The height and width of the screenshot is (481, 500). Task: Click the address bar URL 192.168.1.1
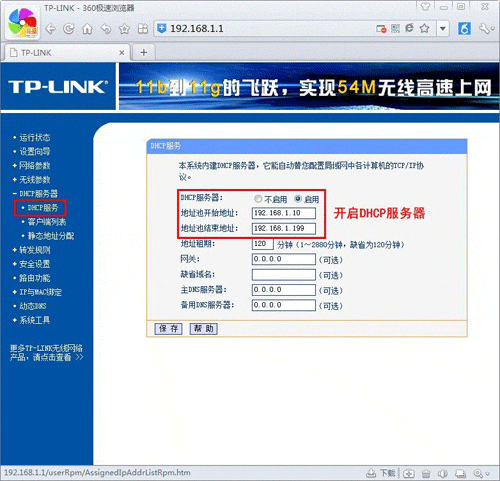point(197,29)
